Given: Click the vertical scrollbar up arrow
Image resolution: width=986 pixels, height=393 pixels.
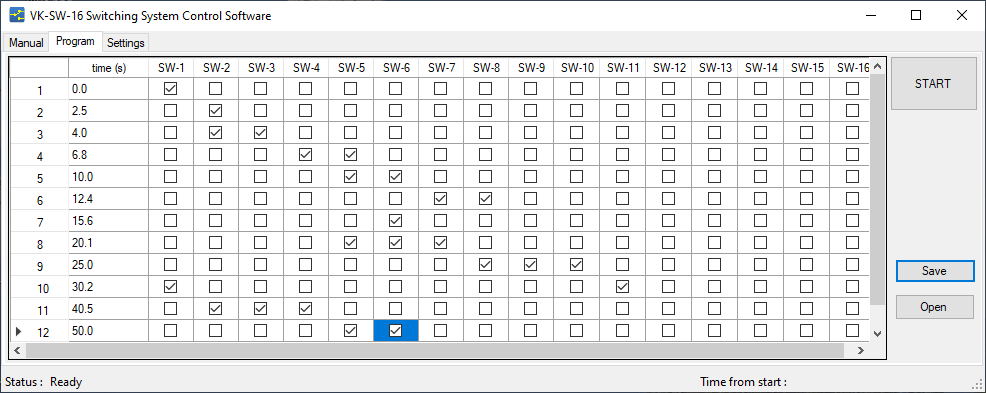Looking at the screenshot, I should (878, 65).
